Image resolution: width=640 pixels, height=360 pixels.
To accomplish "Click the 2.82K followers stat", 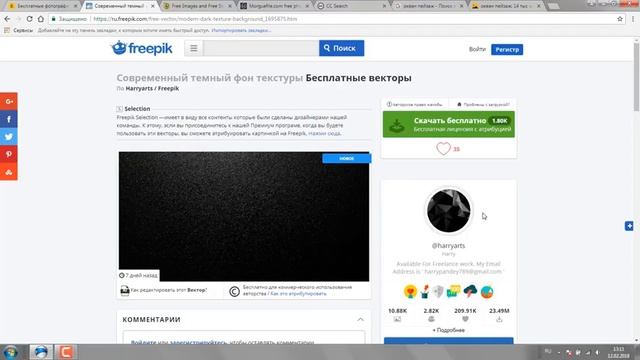I will (431, 314).
